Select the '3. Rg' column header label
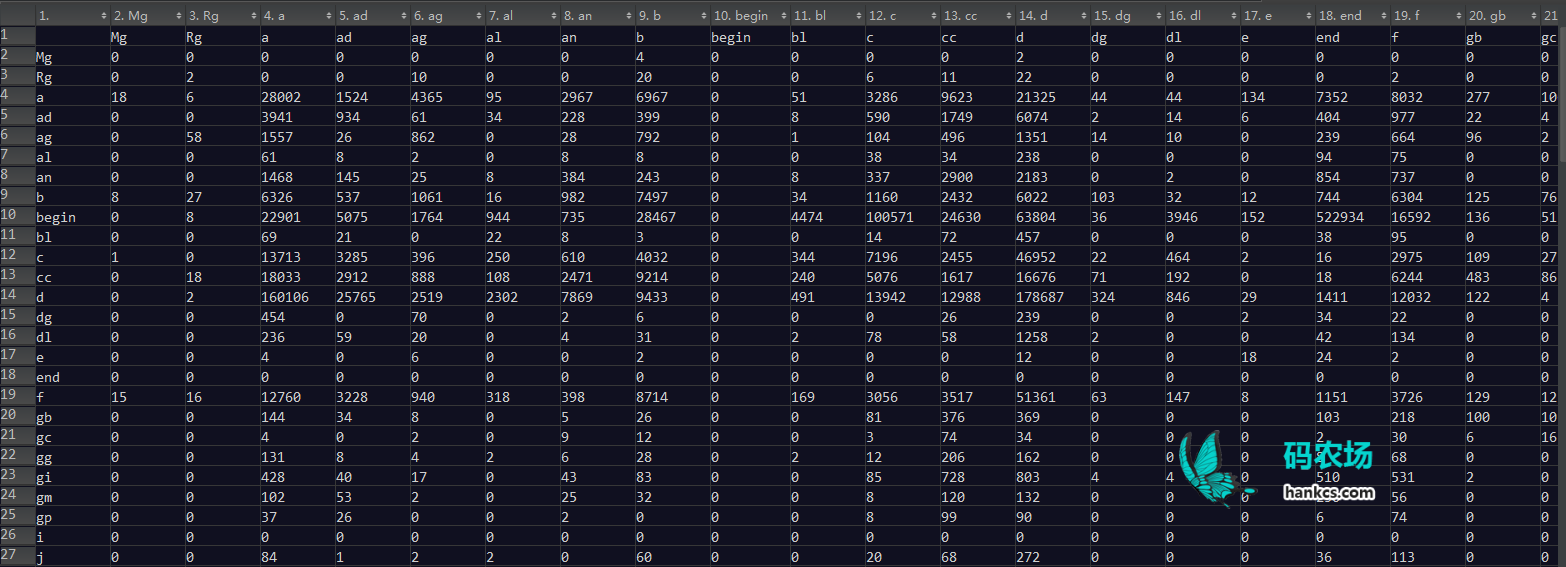The image size is (1566, 567). click(x=203, y=16)
